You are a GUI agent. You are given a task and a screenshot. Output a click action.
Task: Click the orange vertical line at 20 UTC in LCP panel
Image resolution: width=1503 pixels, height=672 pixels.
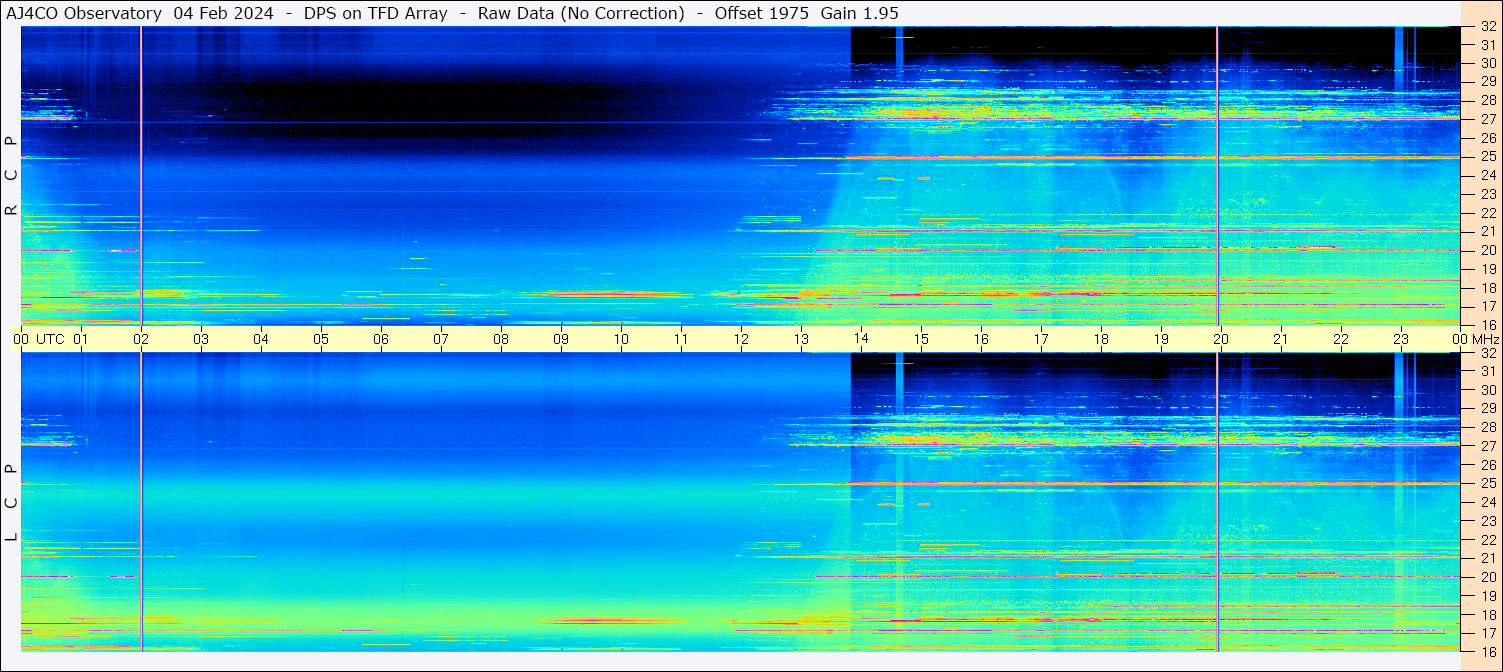pyautogui.click(x=1217, y=502)
